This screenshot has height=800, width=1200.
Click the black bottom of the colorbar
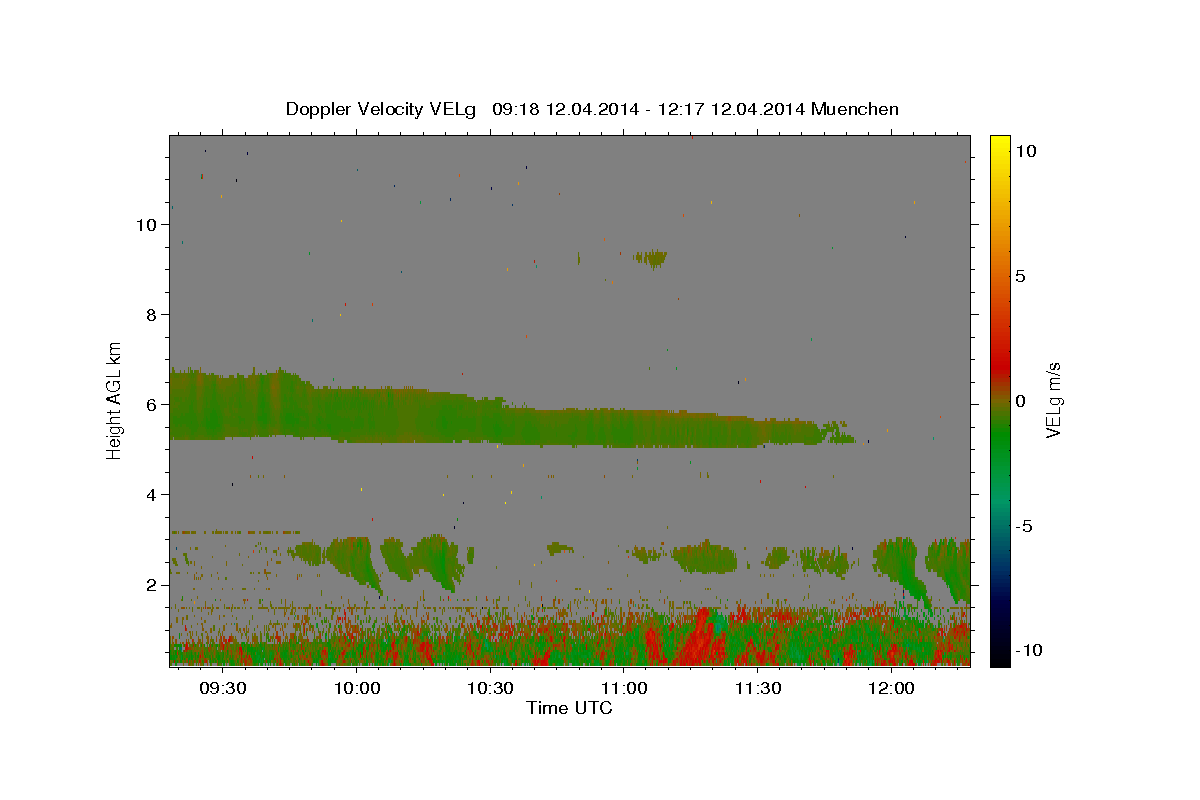point(1000,659)
